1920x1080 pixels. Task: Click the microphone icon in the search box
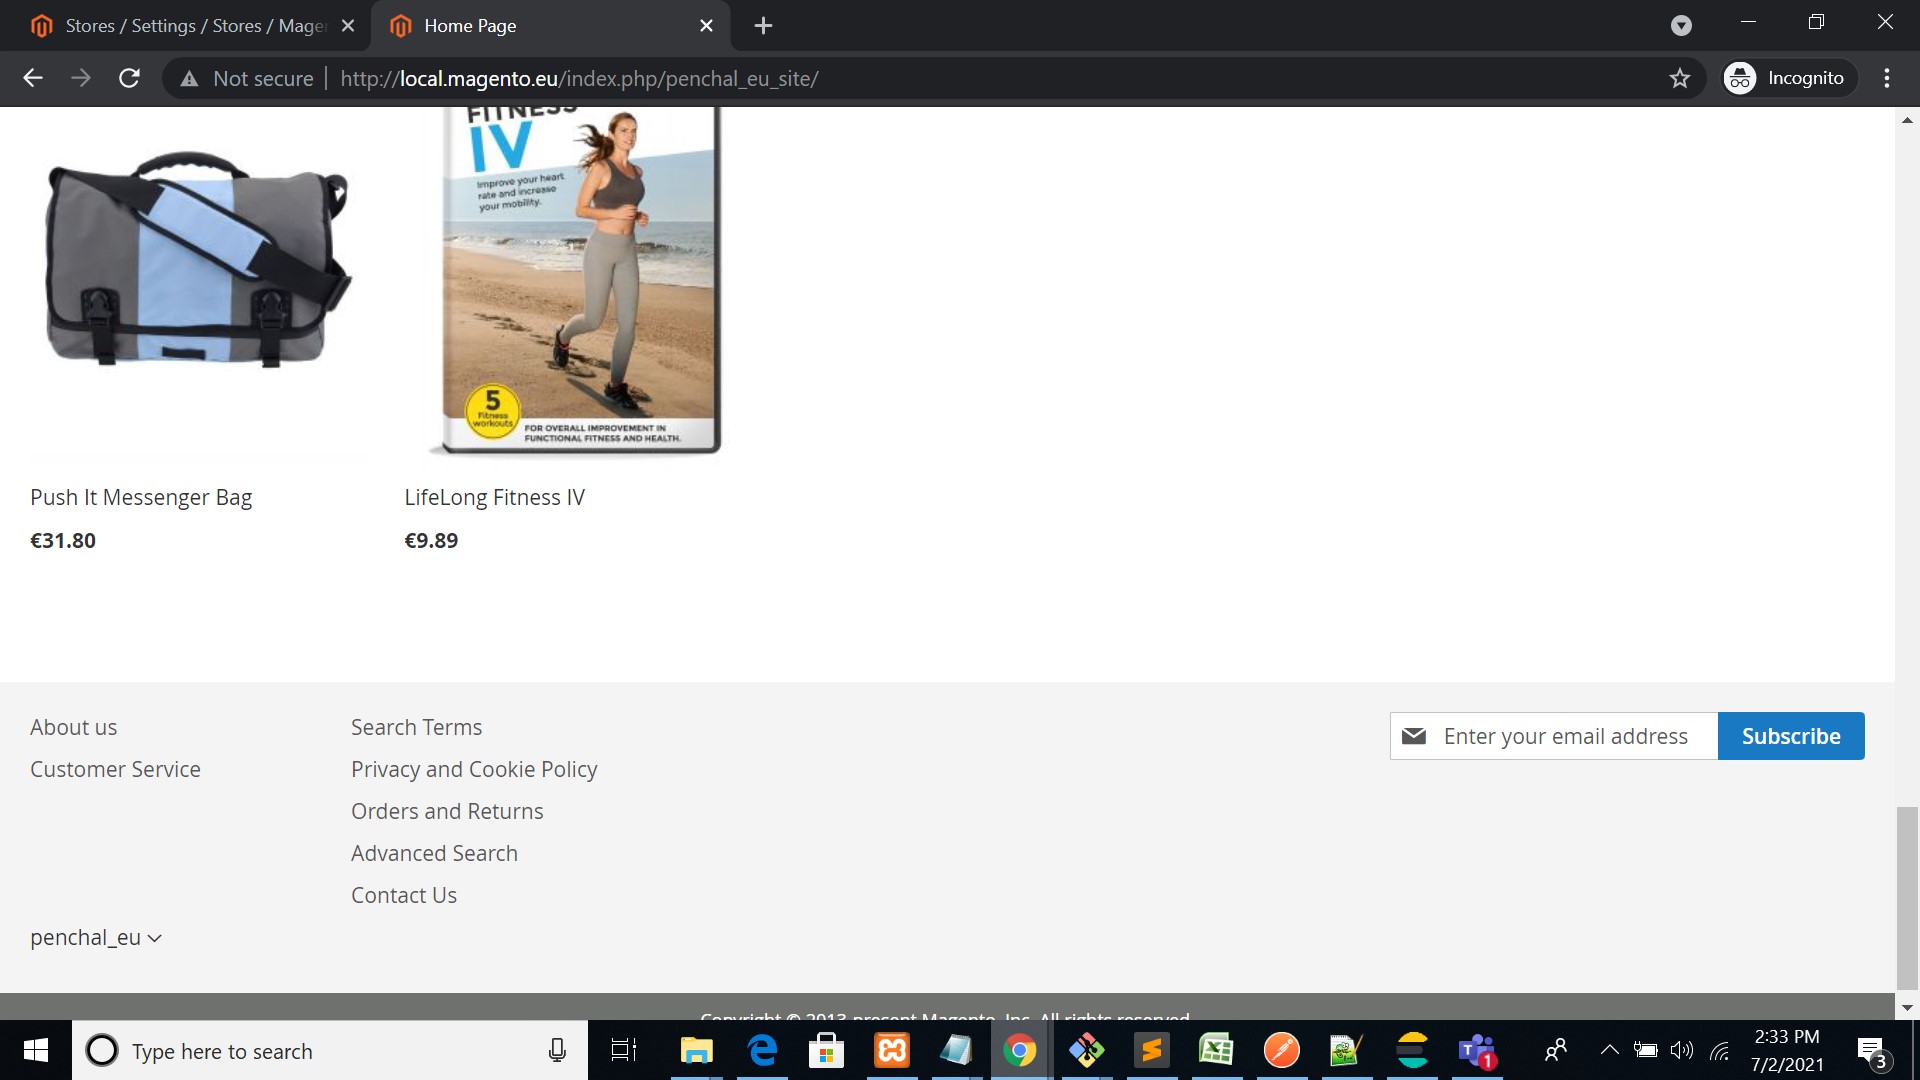[x=556, y=1050]
